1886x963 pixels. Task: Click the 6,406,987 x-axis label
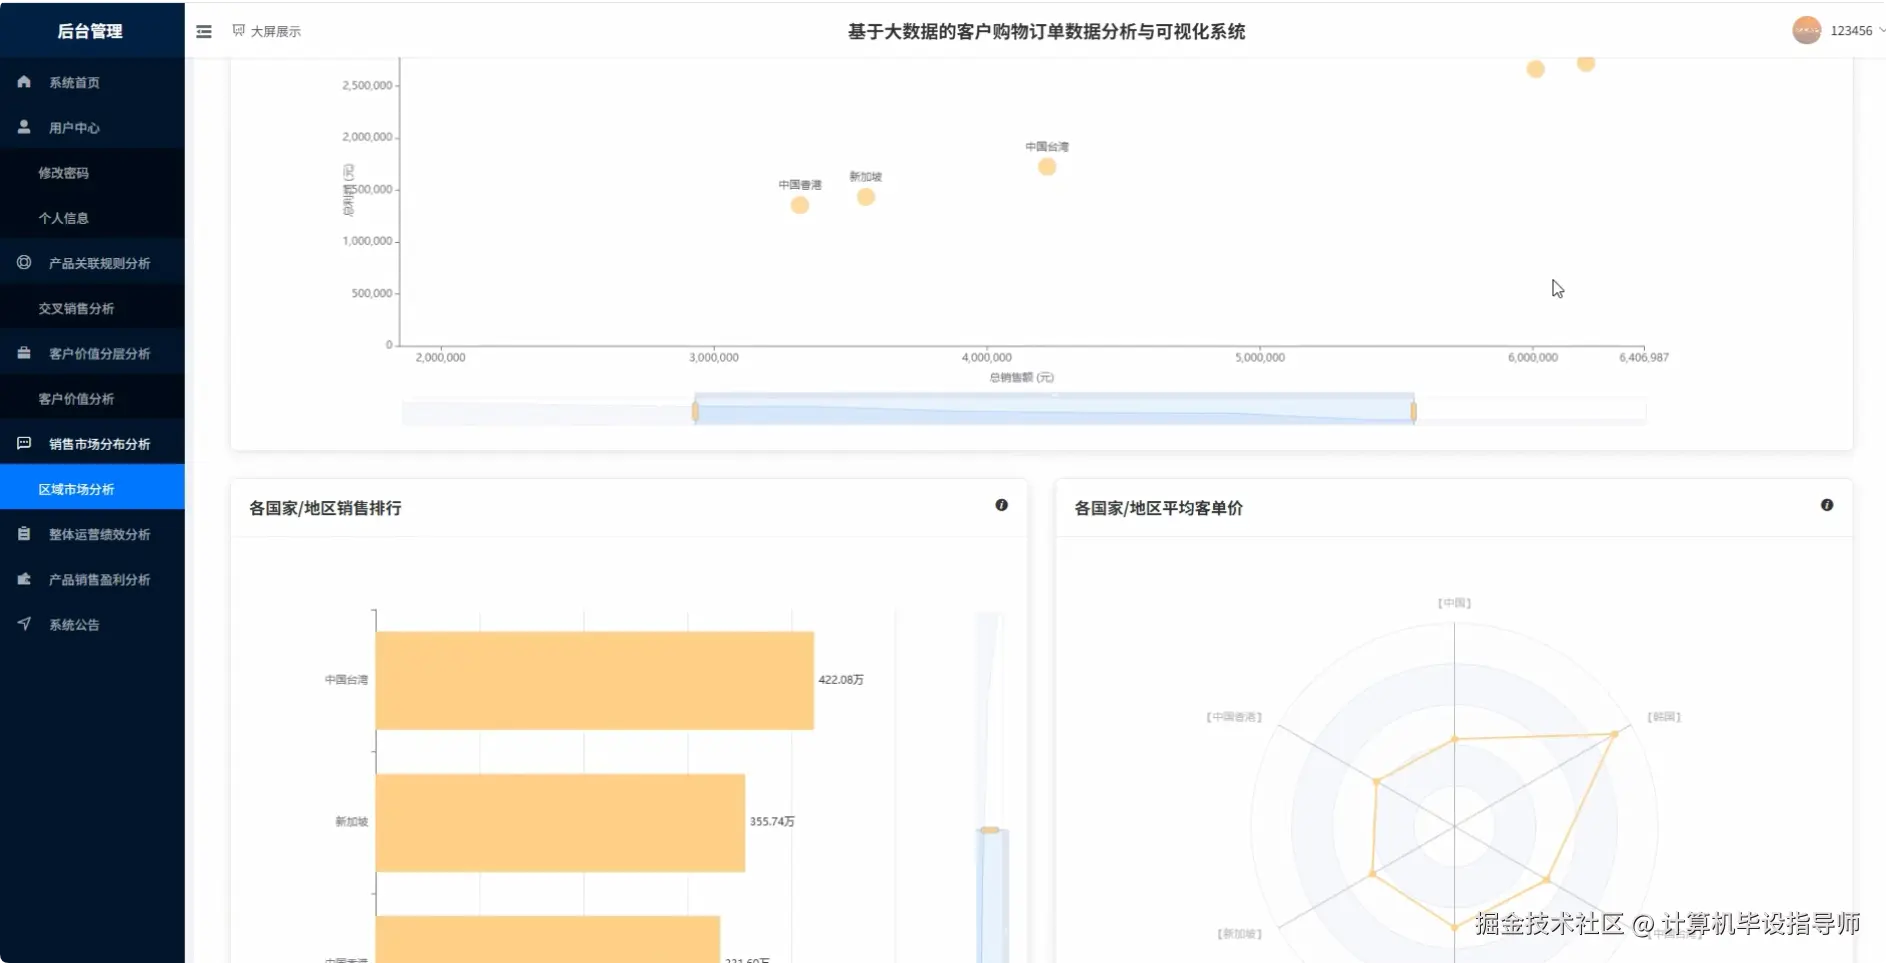tap(1644, 357)
